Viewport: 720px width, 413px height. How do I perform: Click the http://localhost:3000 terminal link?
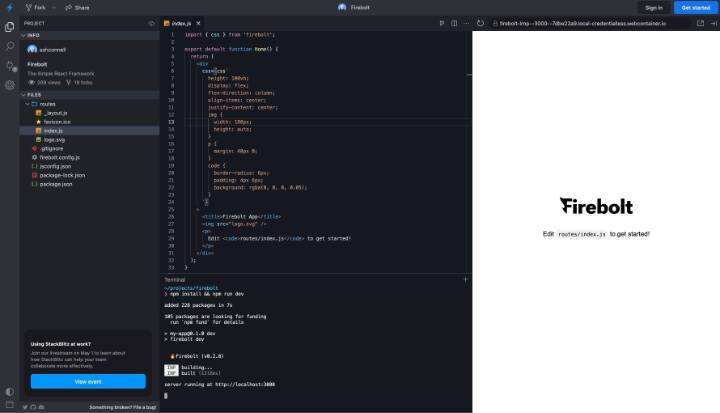pyautogui.click(x=245, y=385)
